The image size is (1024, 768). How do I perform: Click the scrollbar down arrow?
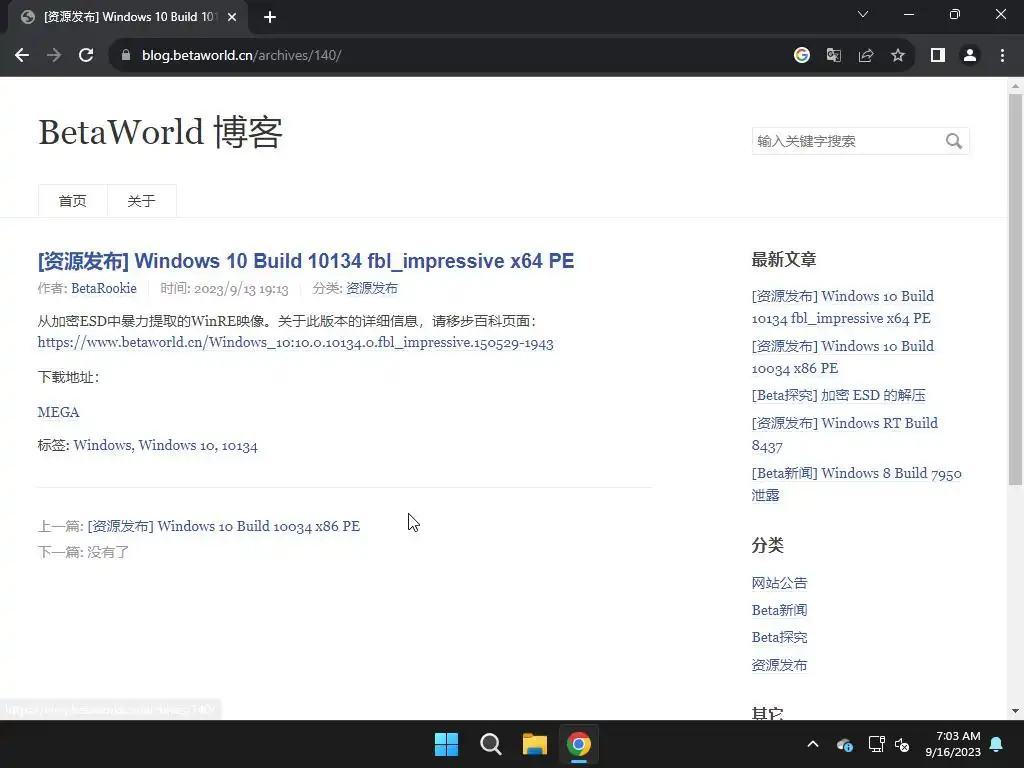click(1015, 711)
